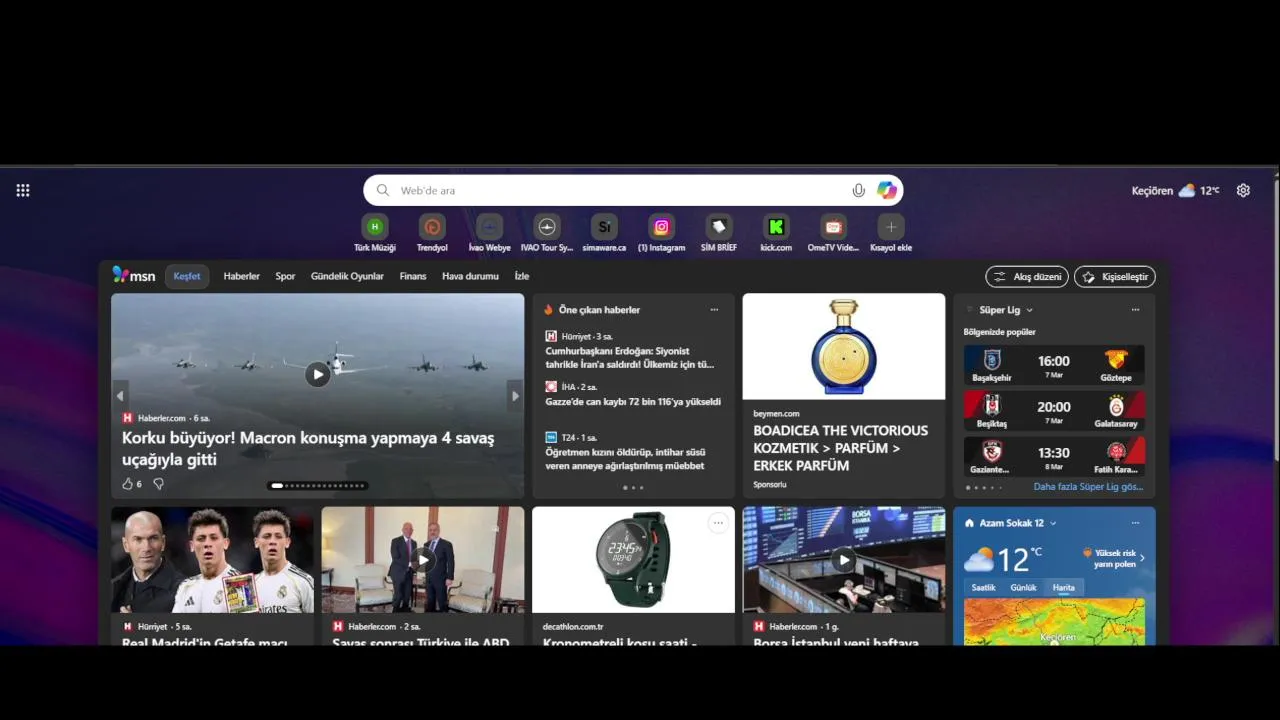The image size is (1280, 720).
Task: Open the Instagram shortcut
Action: click(x=661, y=234)
